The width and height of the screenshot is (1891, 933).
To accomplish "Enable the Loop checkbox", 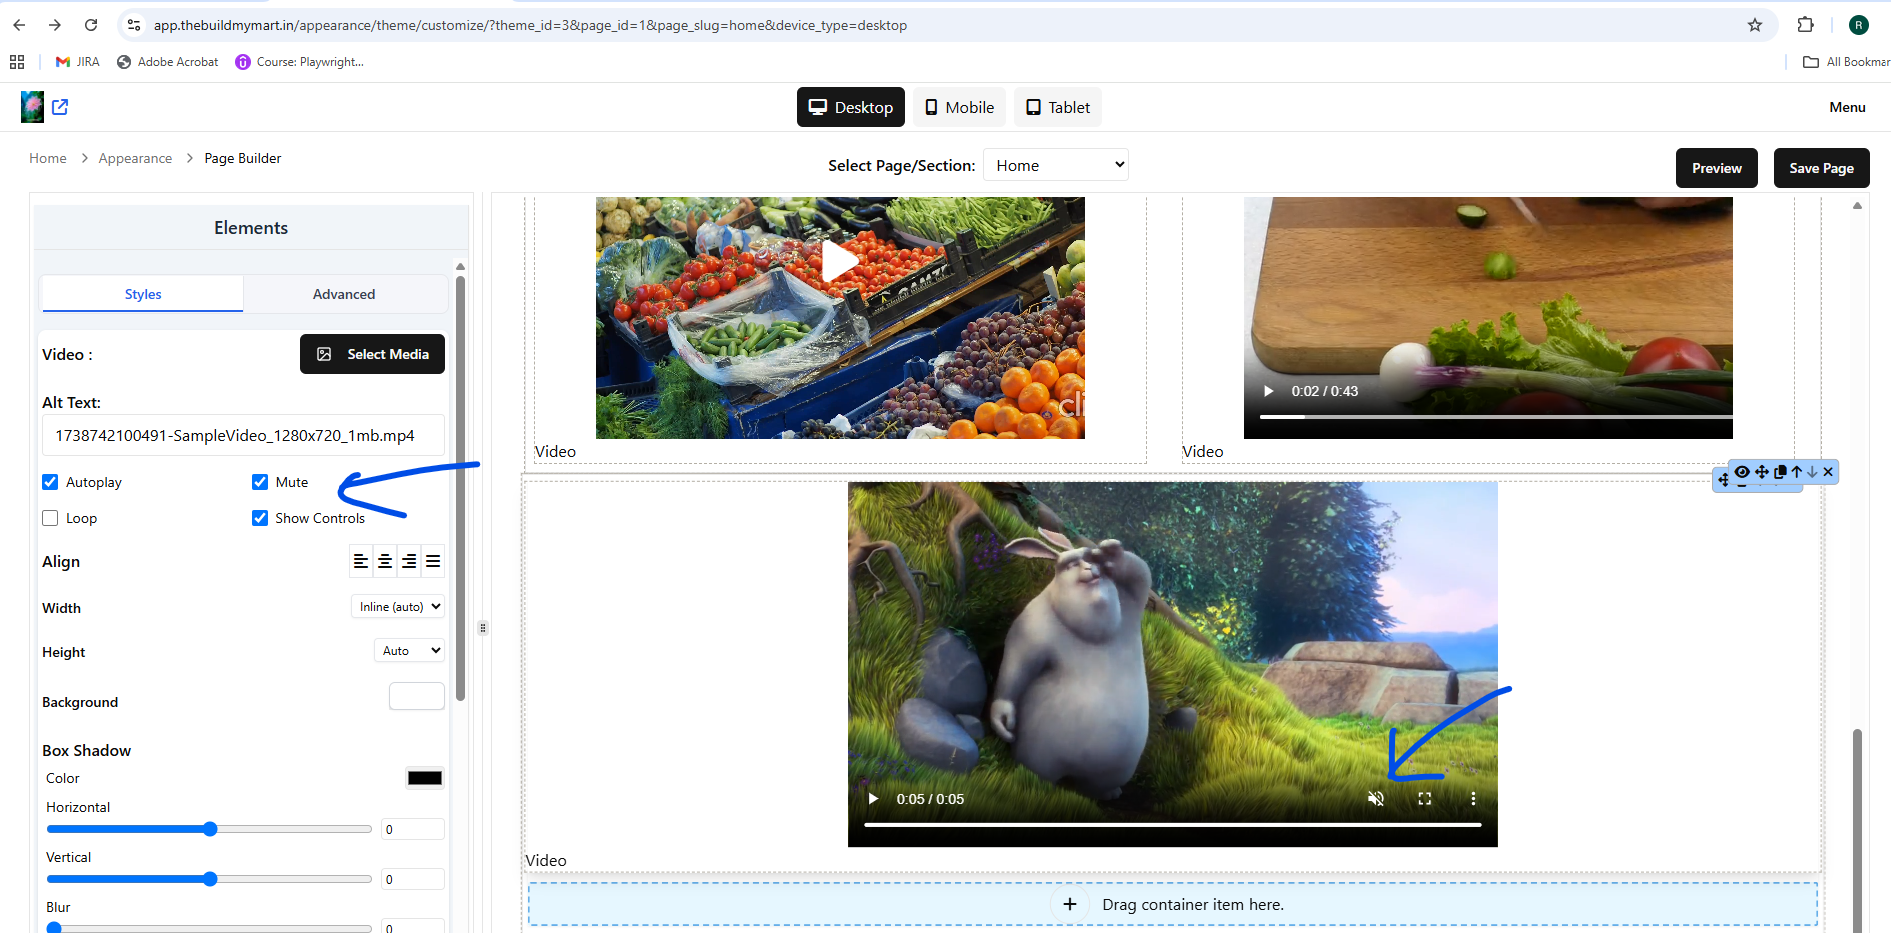I will click(50, 518).
